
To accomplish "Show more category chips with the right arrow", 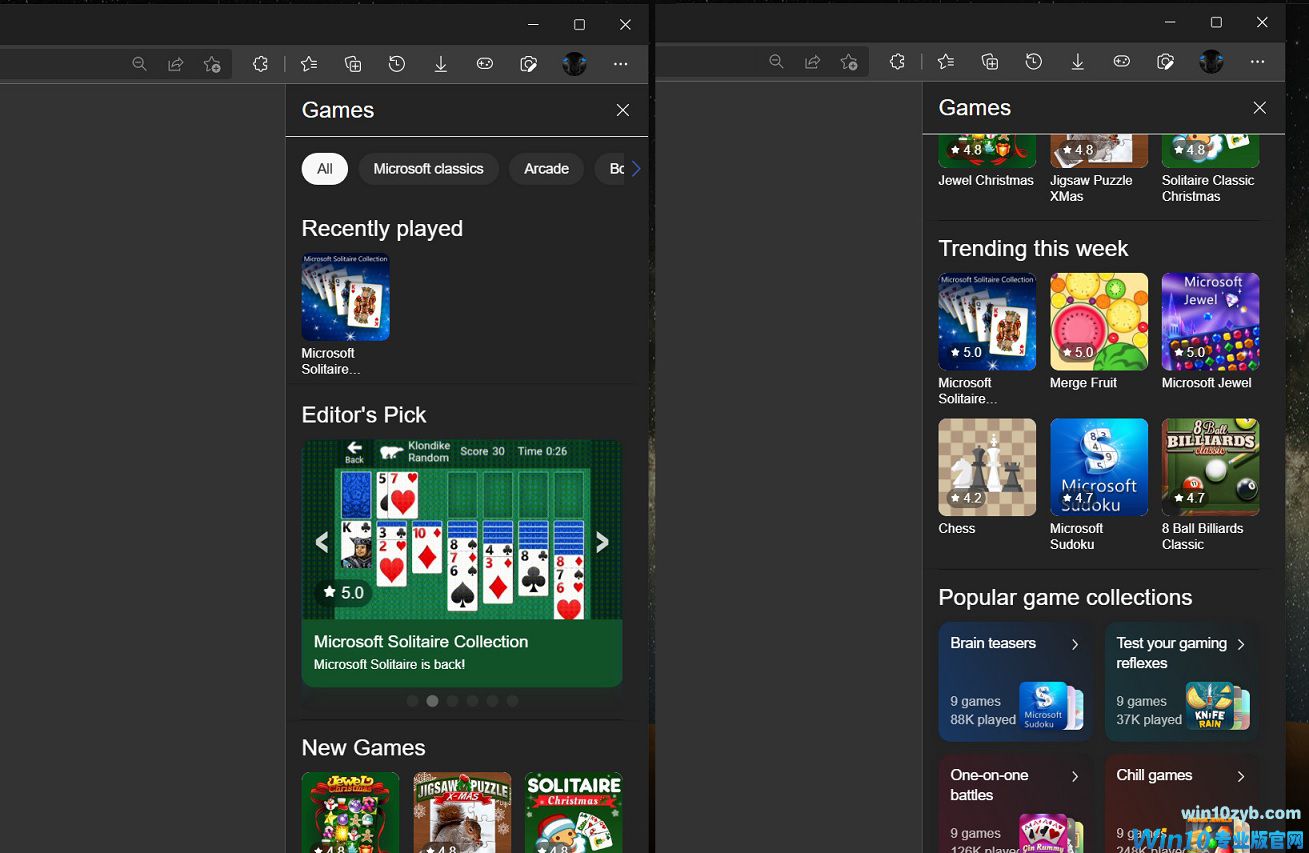I will (635, 169).
